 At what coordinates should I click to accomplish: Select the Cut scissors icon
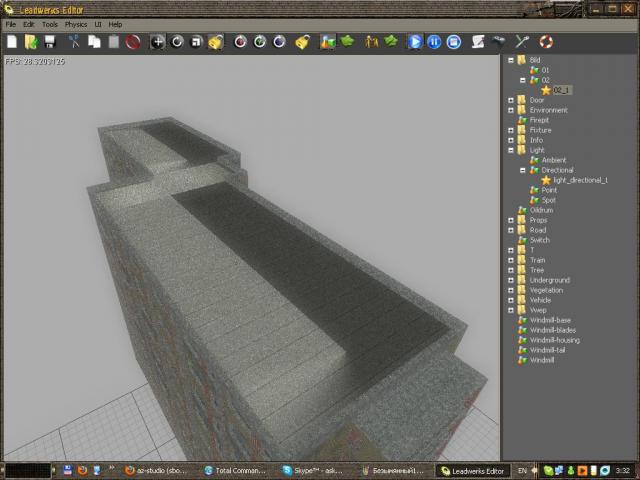(x=73, y=42)
